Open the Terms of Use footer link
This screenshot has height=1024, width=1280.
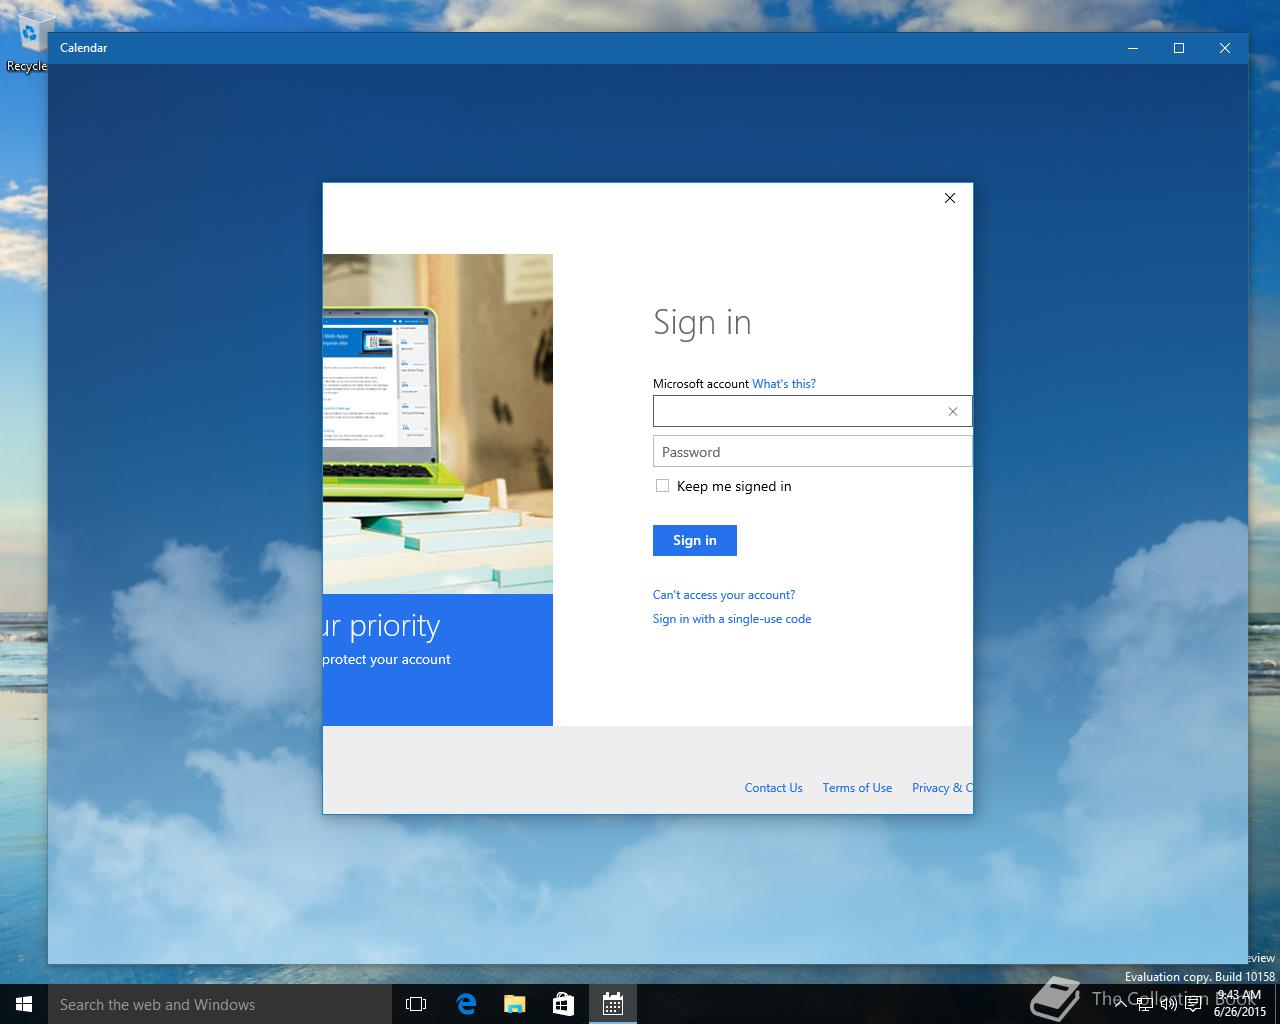click(857, 788)
